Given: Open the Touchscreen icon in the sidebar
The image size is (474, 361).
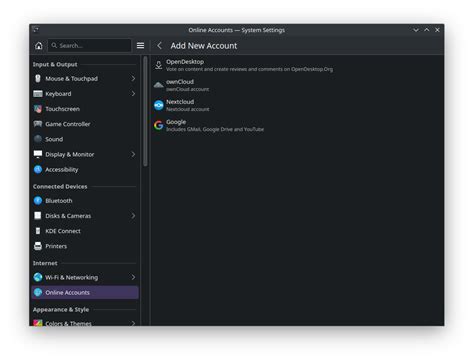Looking at the screenshot, I should (38, 109).
